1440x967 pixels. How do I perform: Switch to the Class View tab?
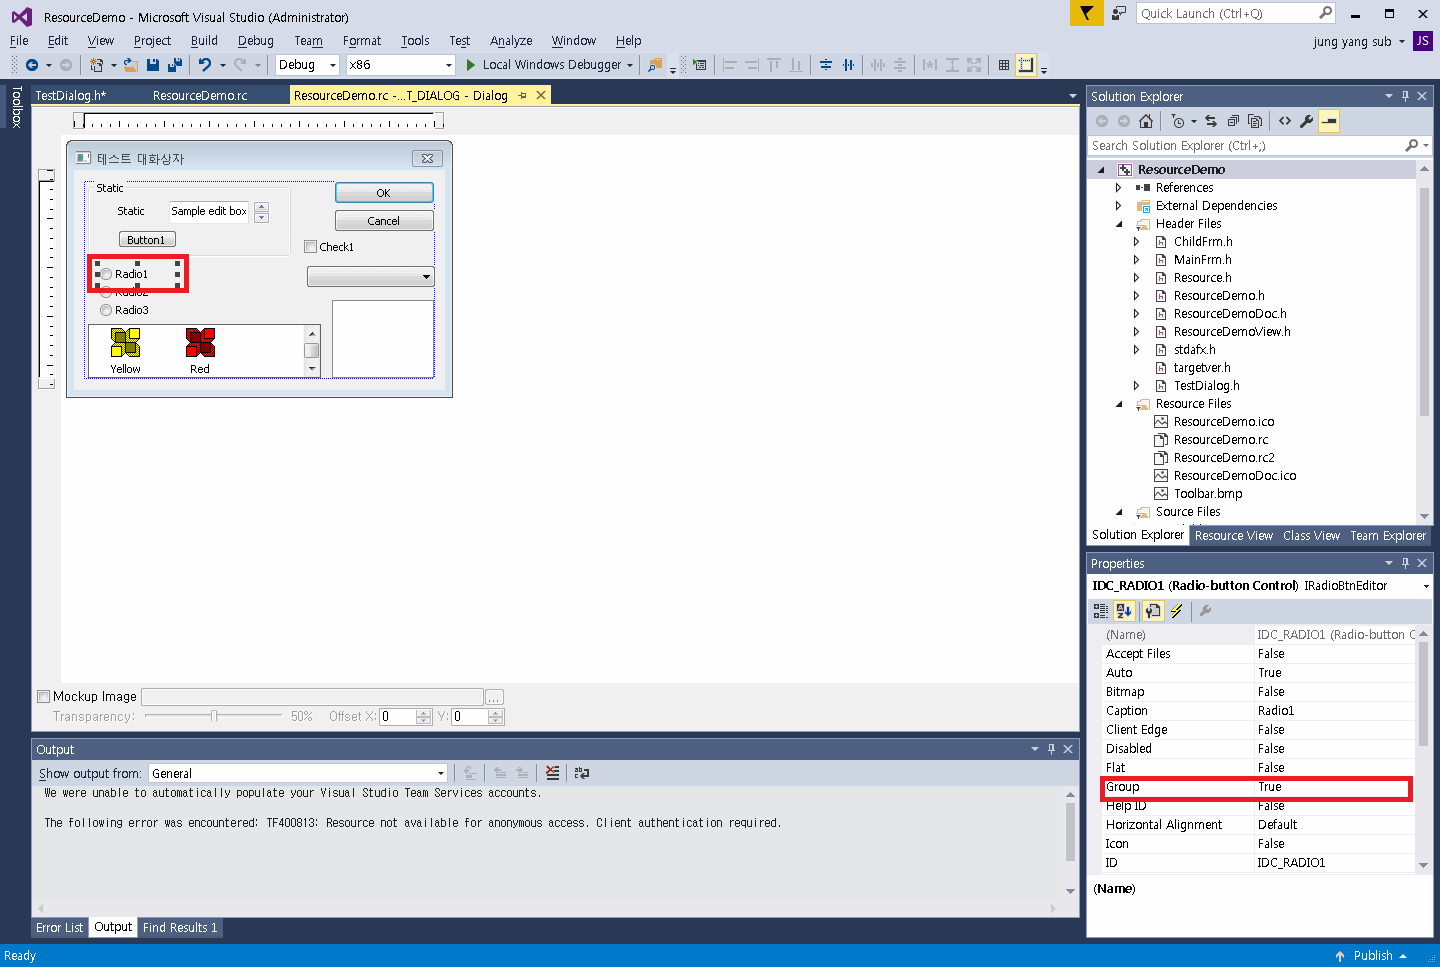coord(1311,536)
